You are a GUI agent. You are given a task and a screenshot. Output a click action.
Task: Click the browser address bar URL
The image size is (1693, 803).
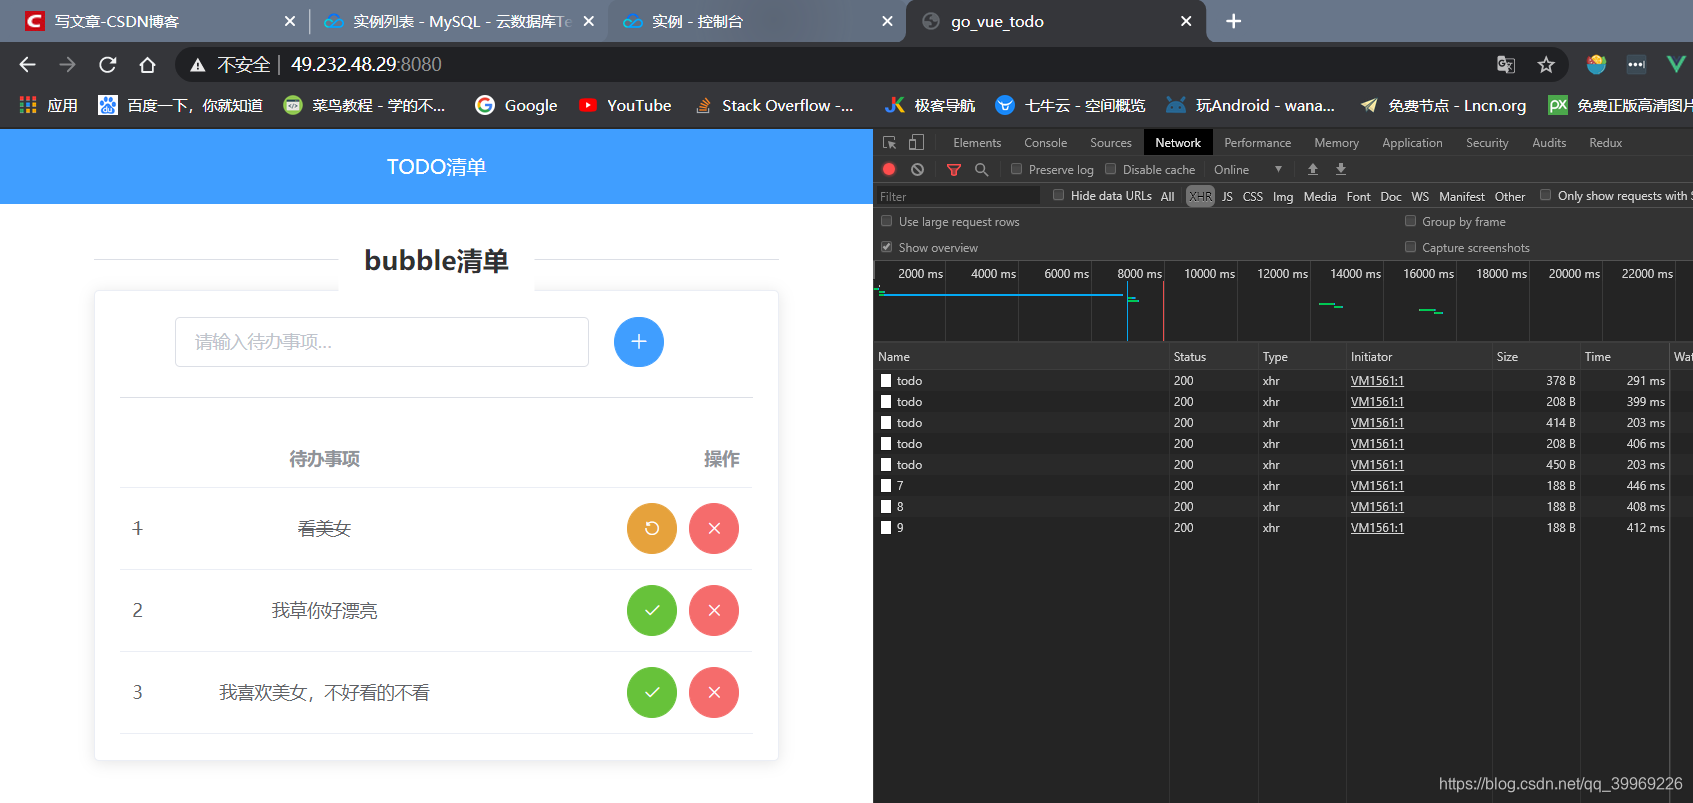(366, 65)
